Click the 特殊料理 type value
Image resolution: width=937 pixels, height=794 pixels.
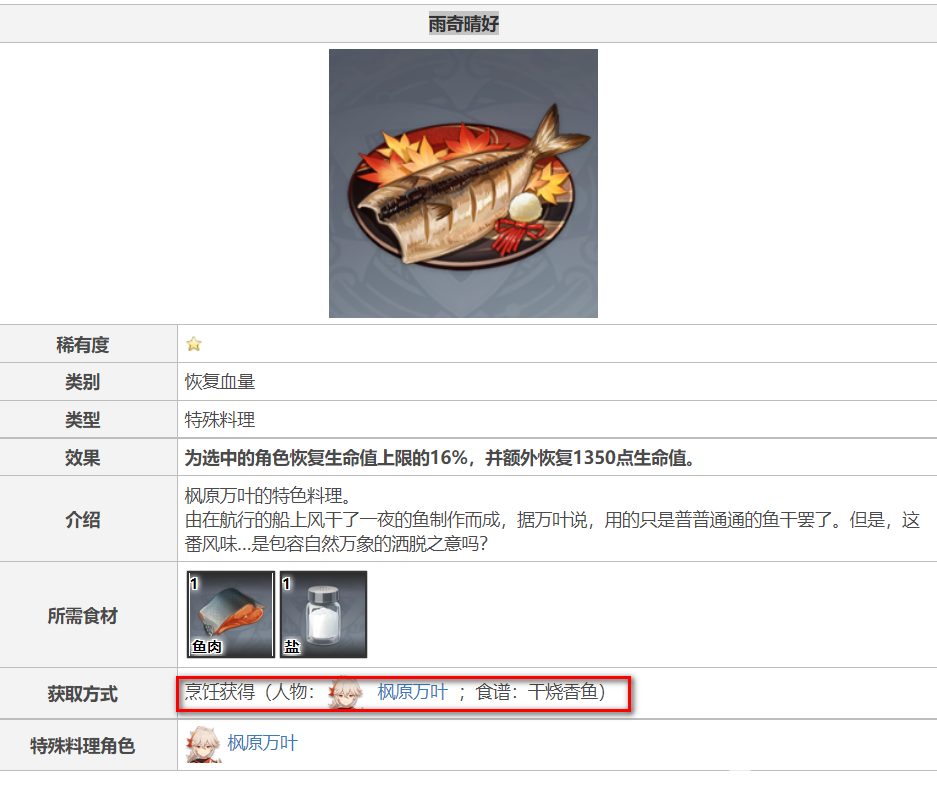[220, 420]
